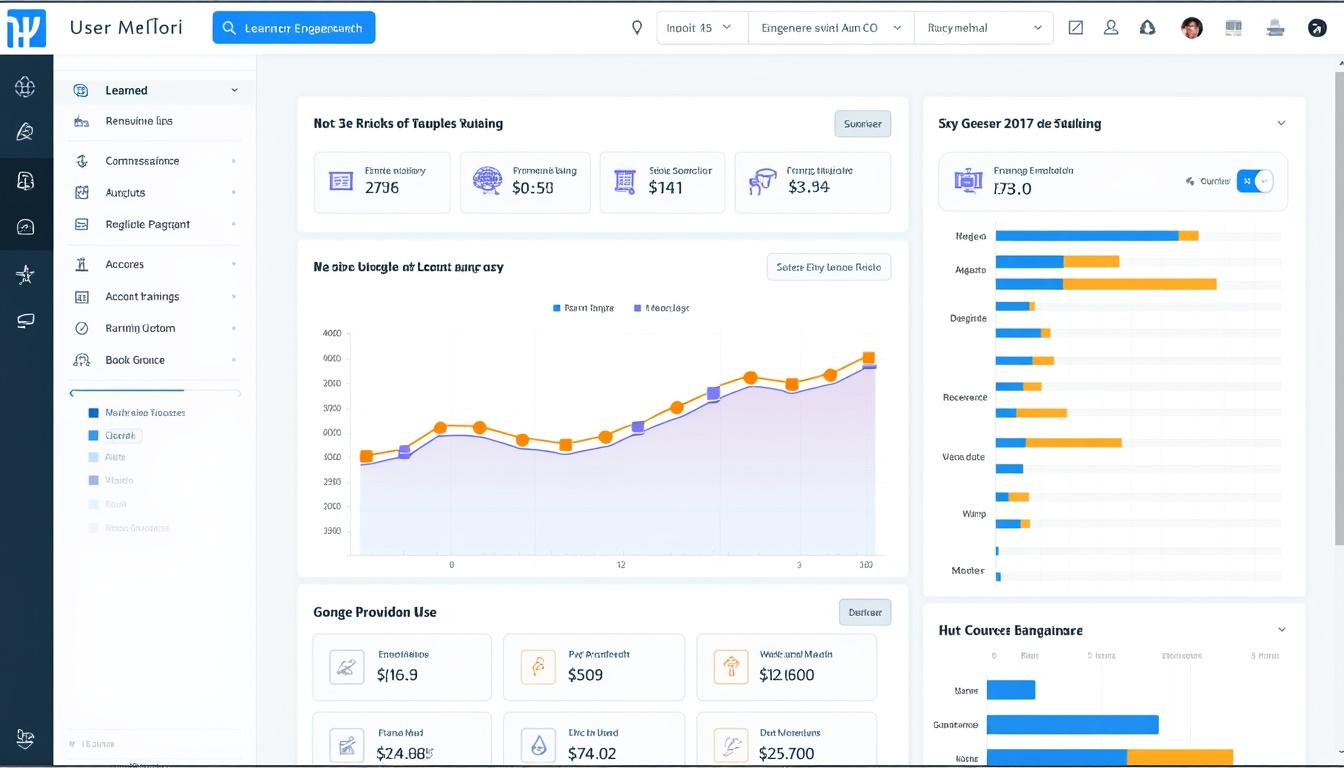Open the 'Inooit 45' dropdown
Viewport: 1344px width, 768px height.
coord(701,28)
